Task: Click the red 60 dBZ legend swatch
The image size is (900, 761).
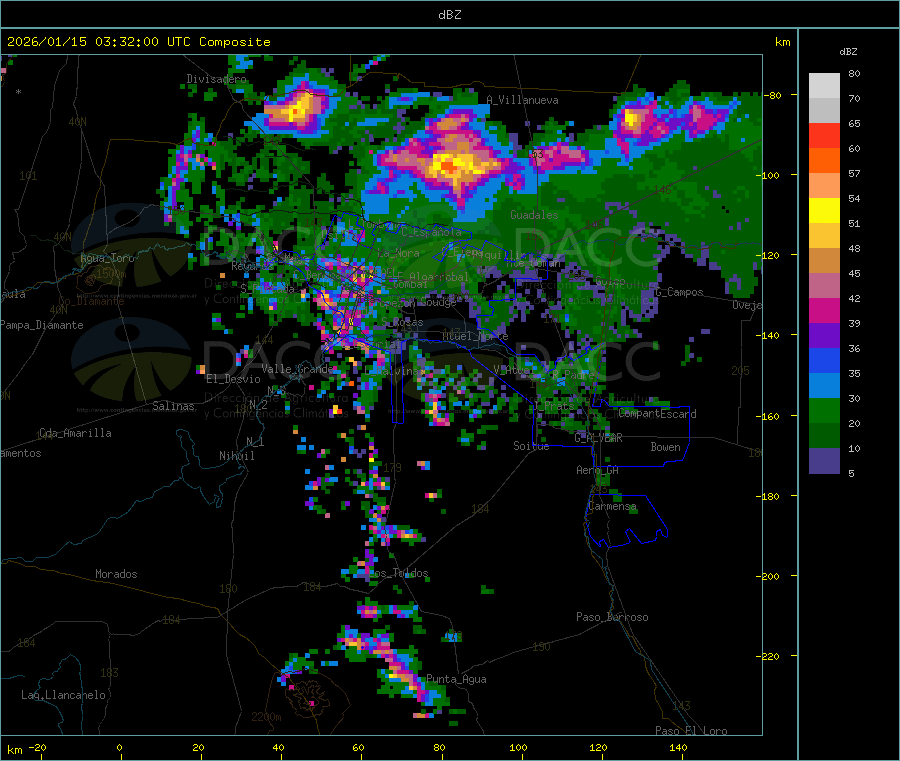Action: (824, 135)
